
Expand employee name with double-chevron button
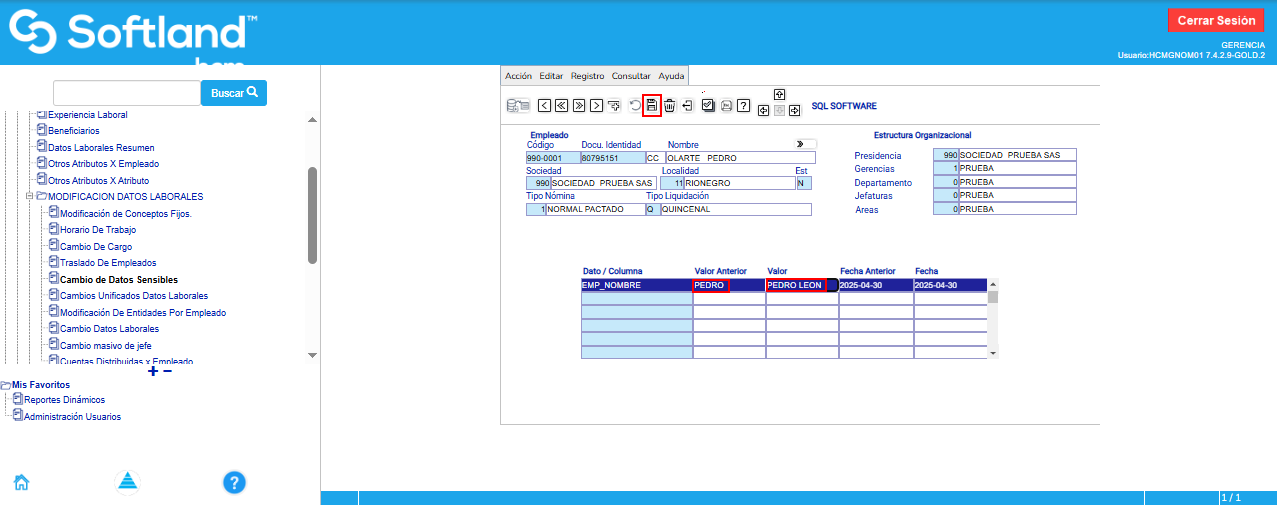click(x=800, y=144)
